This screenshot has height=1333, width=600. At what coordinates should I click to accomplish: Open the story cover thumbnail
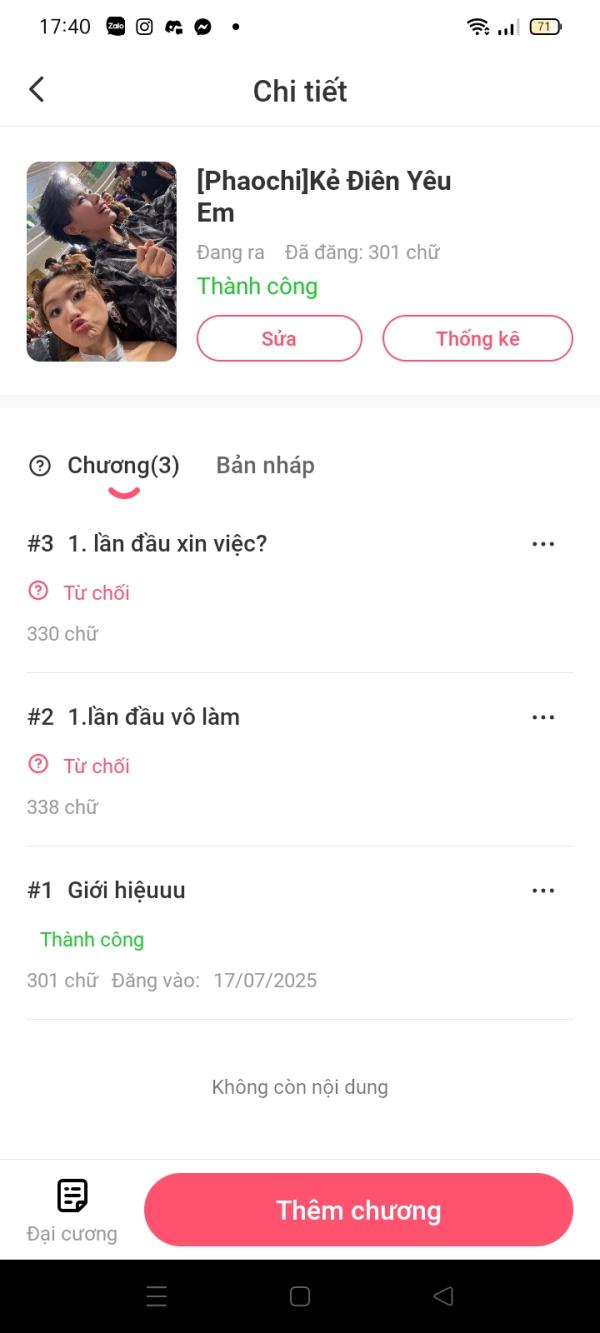[x=101, y=261]
